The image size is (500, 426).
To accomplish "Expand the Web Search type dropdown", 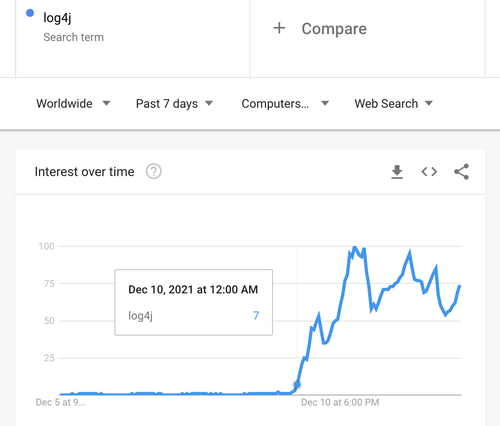I will pyautogui.click(x=394, y=104).
